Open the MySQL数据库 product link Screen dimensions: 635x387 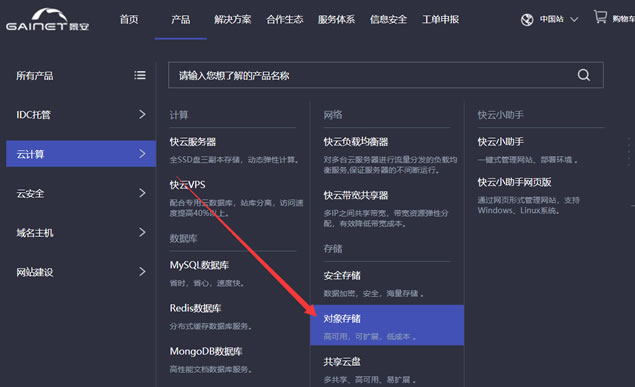[x=199, y=266]
